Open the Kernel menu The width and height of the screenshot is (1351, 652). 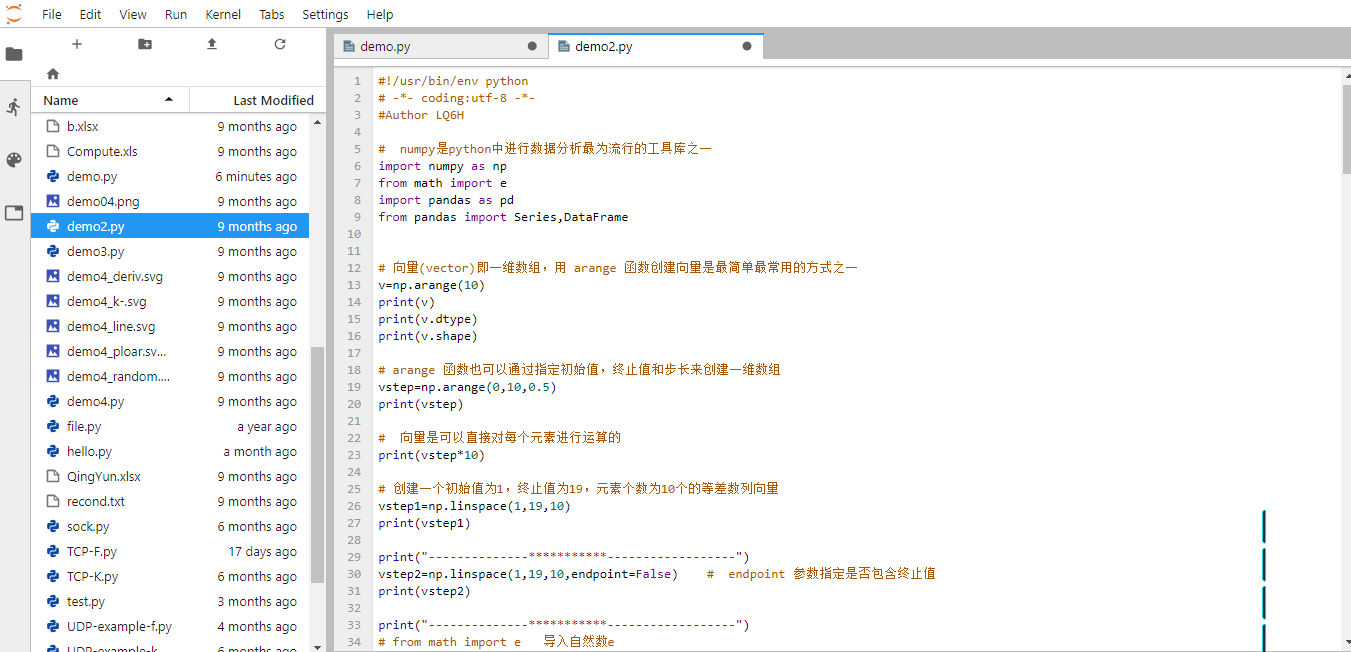point(223,14)
